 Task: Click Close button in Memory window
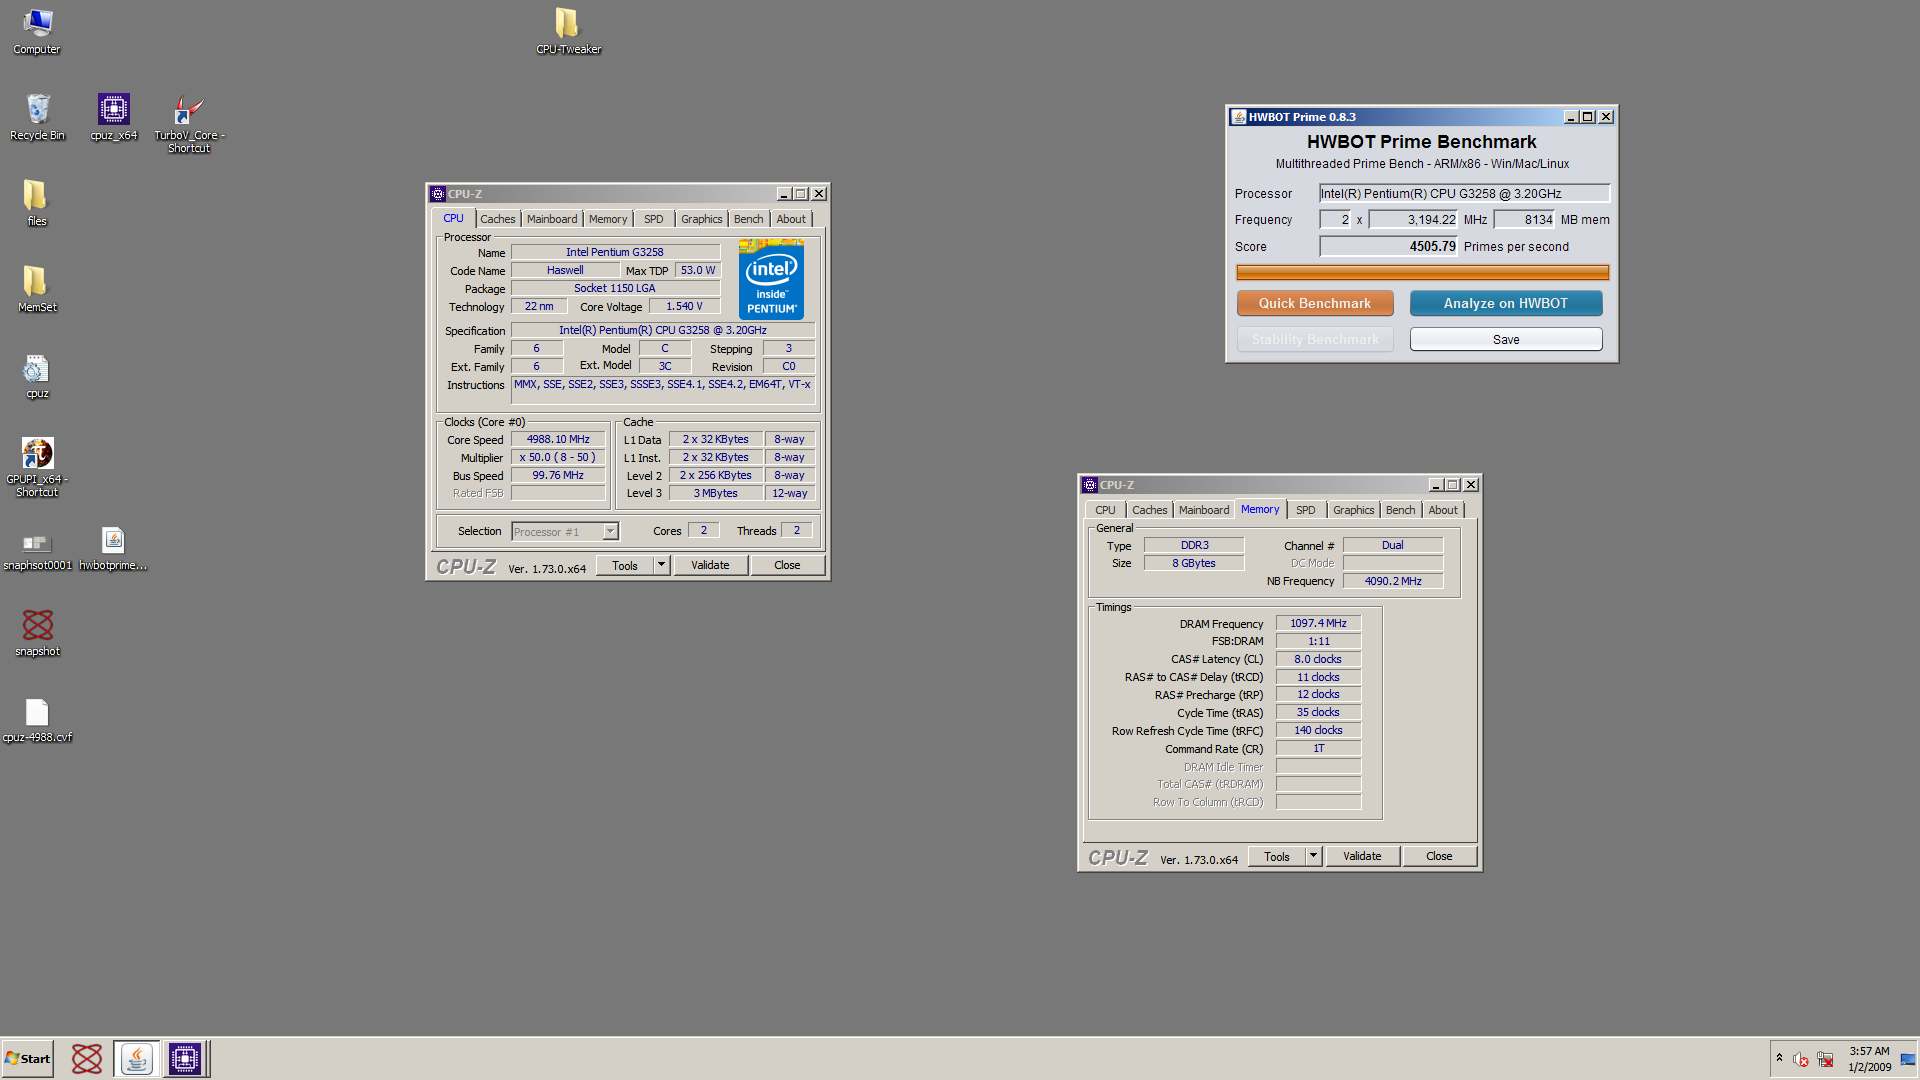coord(1439,856)
